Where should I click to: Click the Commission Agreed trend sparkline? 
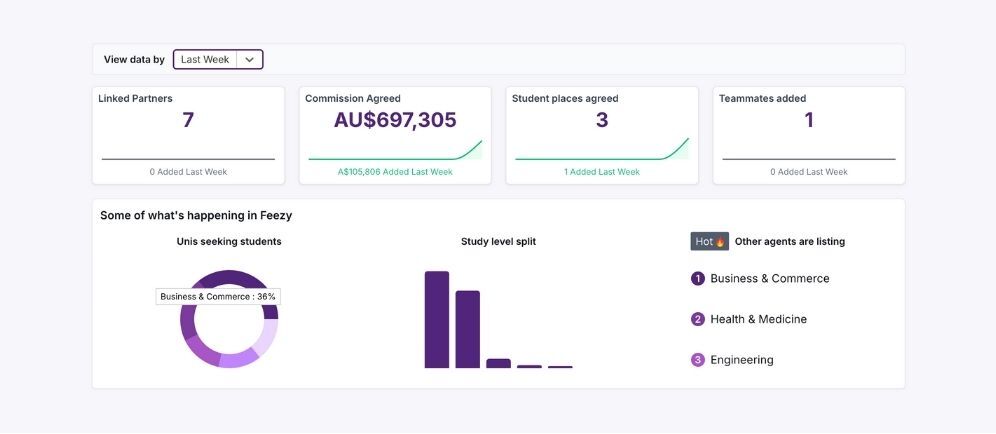point(440,154)
